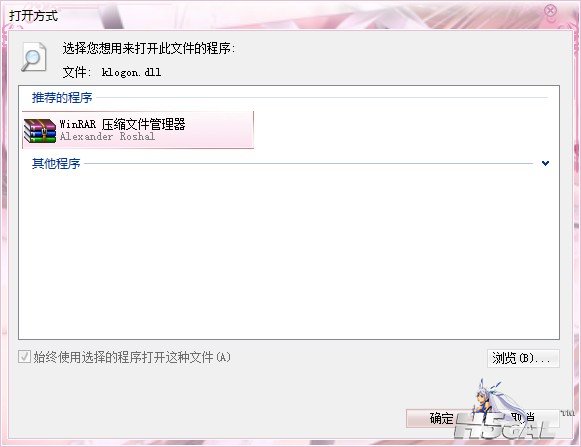Click the 始终使用选择的程序打开这种文件(A) label text
The height and width of the screenshot is (447, 581).
point(132,357)
